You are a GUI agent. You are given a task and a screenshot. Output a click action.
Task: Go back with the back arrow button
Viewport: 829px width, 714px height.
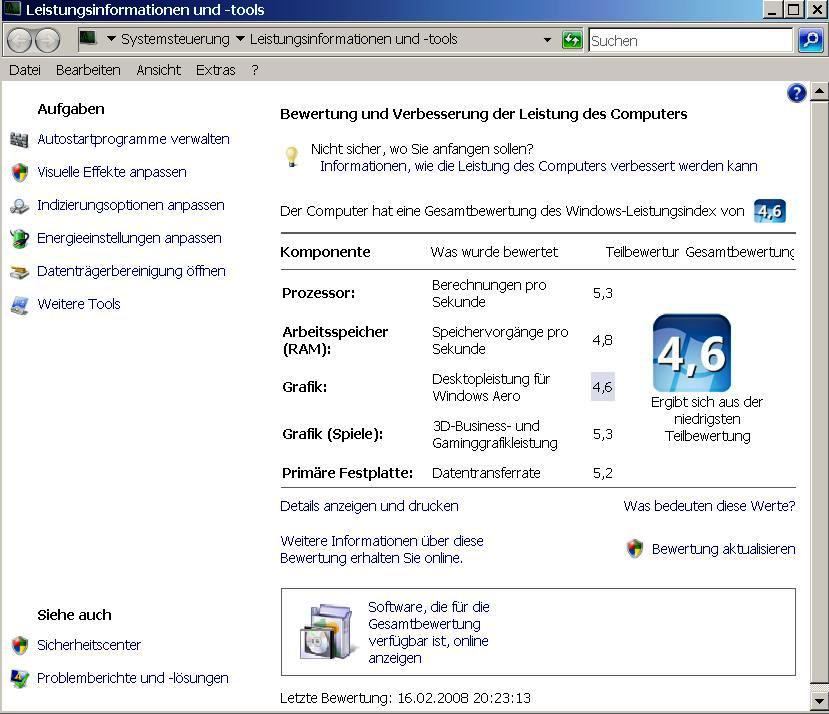[20, 40]
